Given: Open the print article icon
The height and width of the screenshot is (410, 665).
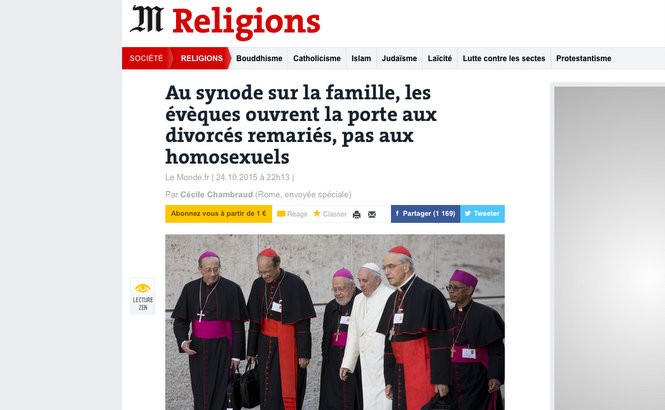Looking at the screenshot, I should pyautogui.click(x=357, y=215).
